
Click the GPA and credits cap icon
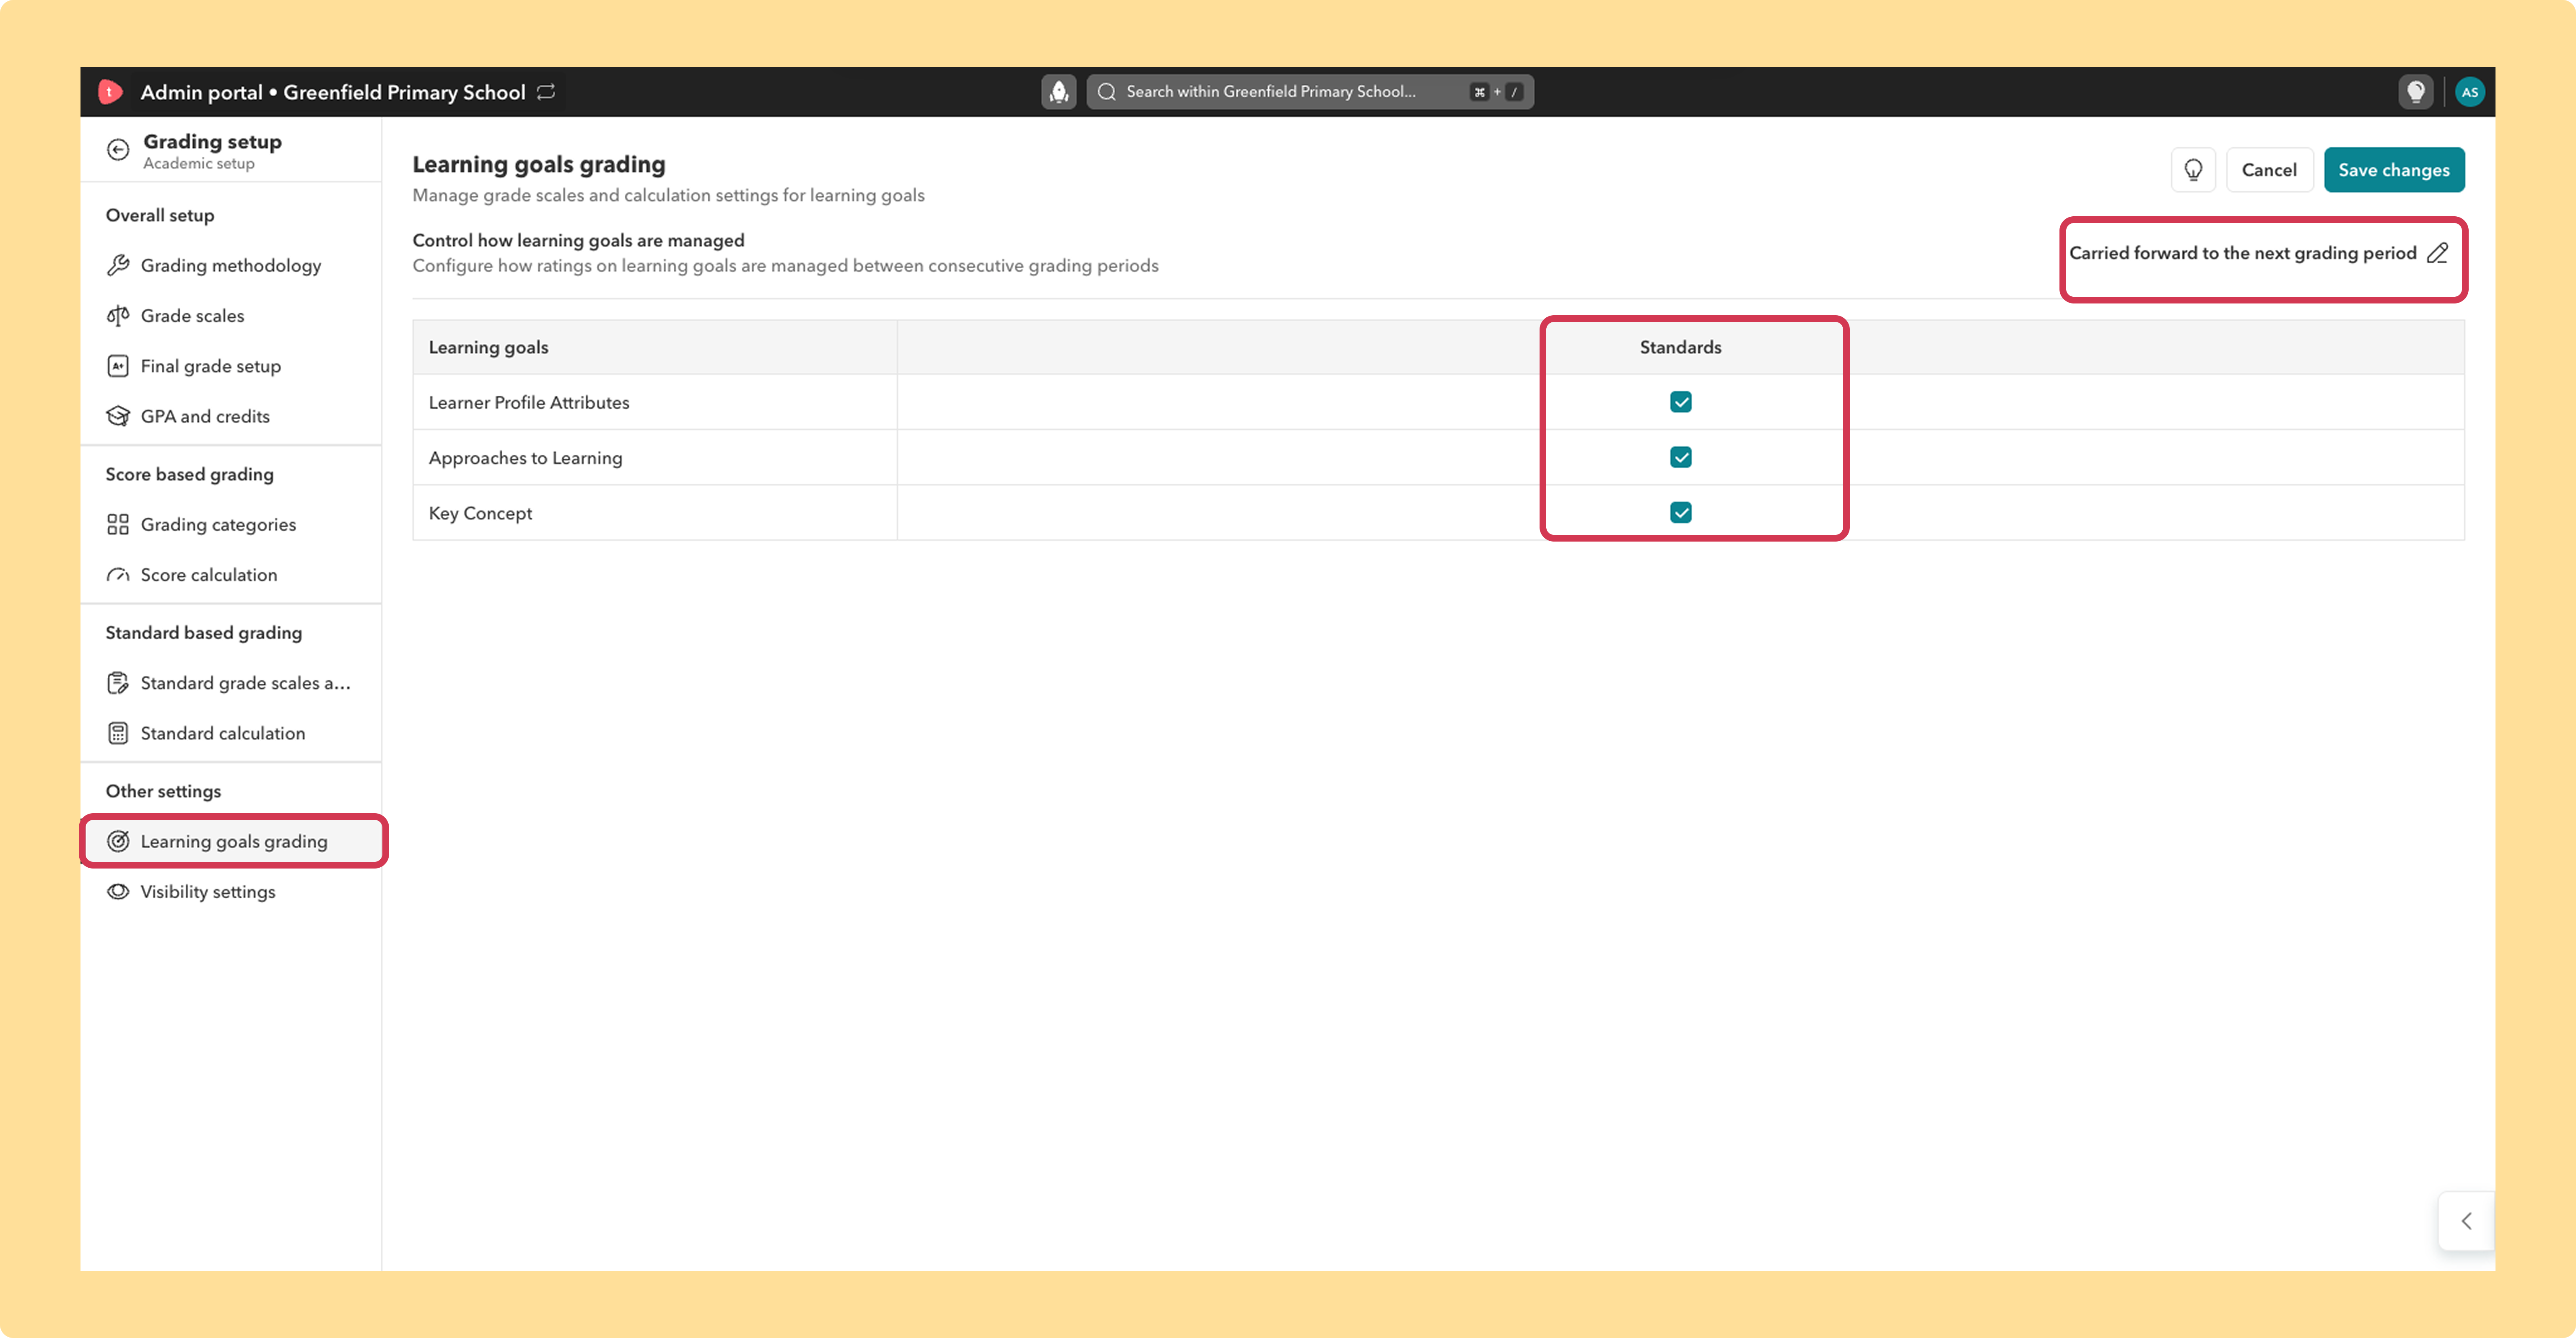pyautogui.click(x=118, y=416)
